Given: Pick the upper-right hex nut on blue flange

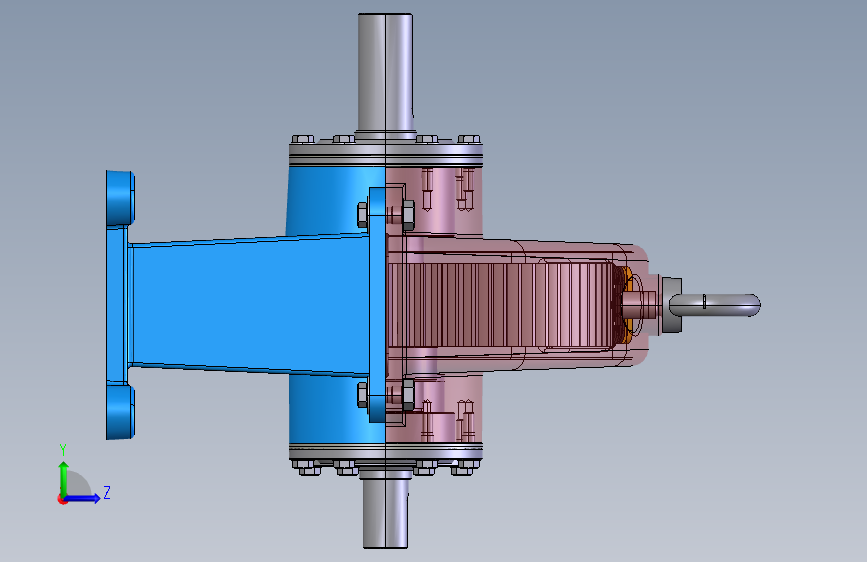Looking at the screenshot, I should tap(408, 215).
